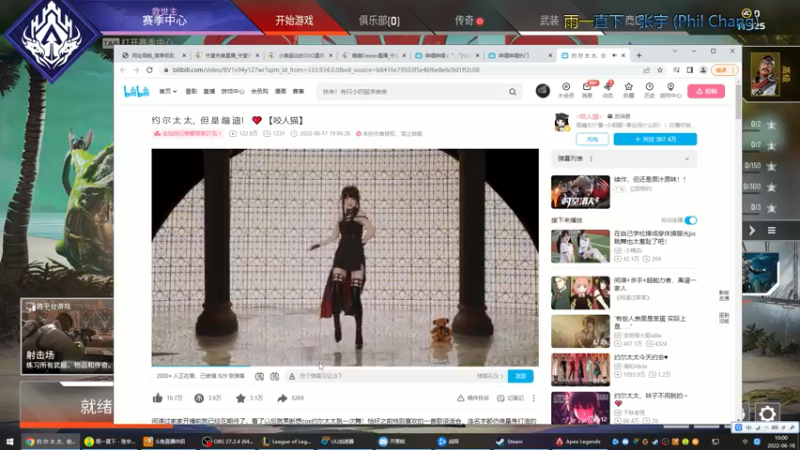The image size is (800, 450).
Task: Click the video progress bar
Action: tap(345, 366)
